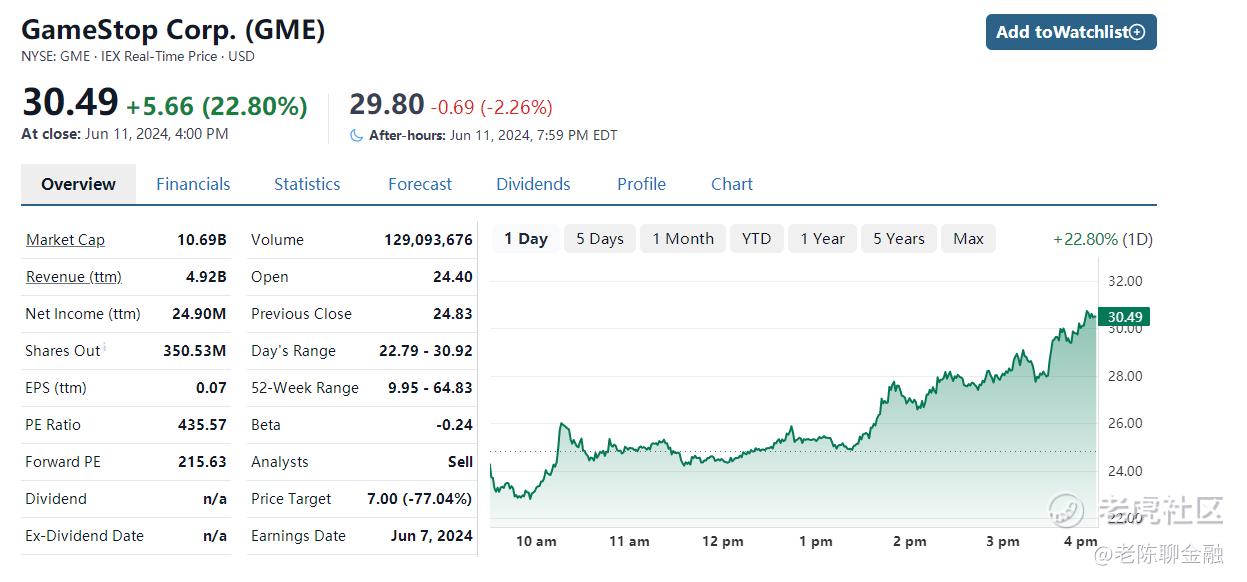
Task: Go to the Forecast tab
Action: pos(420,184)
